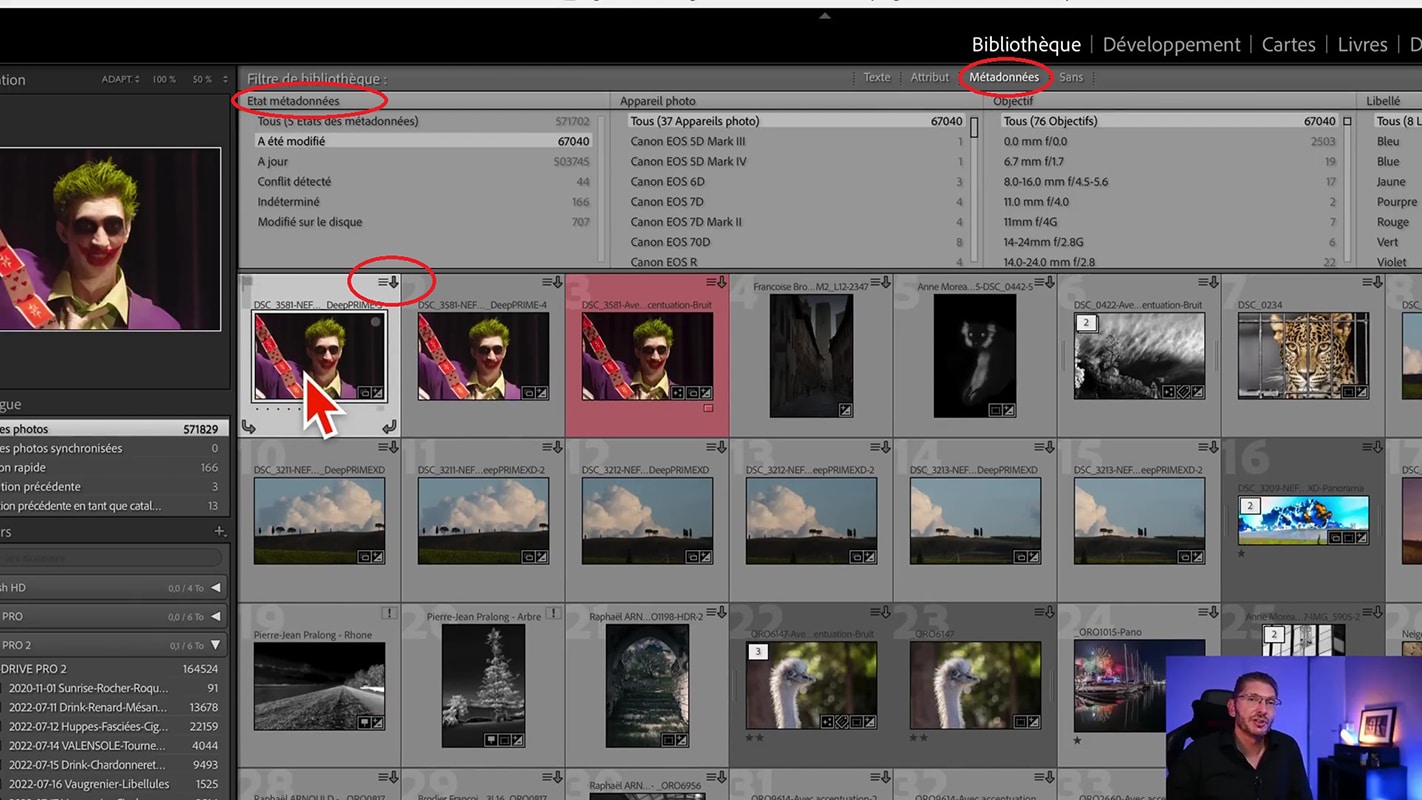The width and height of the screenshot is (1422, 800).
Task: Click metadata status icon on DSC_3581 DeepPRIME-4 cell
Action: [552, 283]
